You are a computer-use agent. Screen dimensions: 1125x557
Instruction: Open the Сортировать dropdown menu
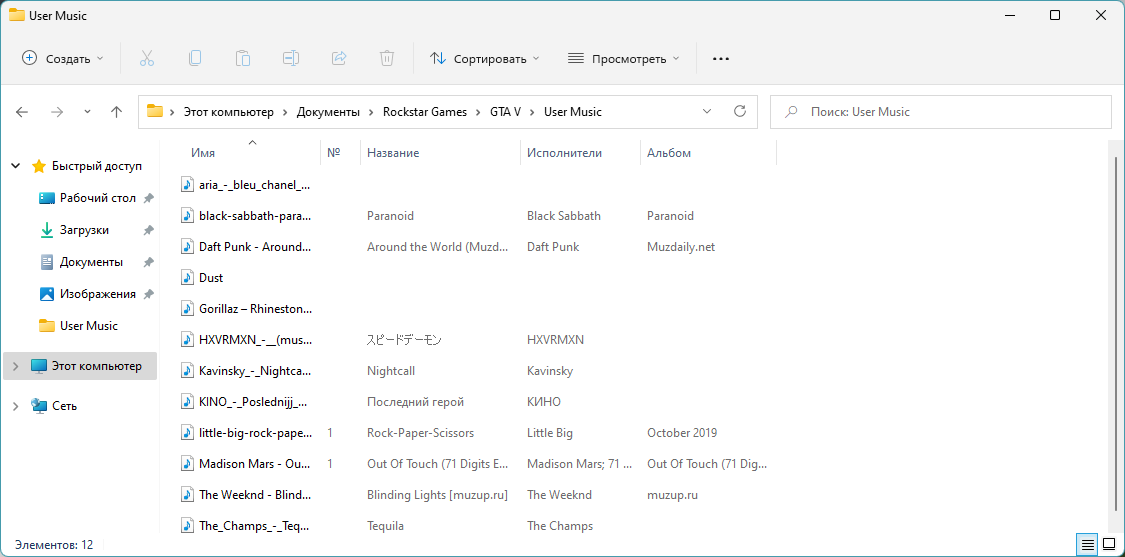tap(485, 59)
